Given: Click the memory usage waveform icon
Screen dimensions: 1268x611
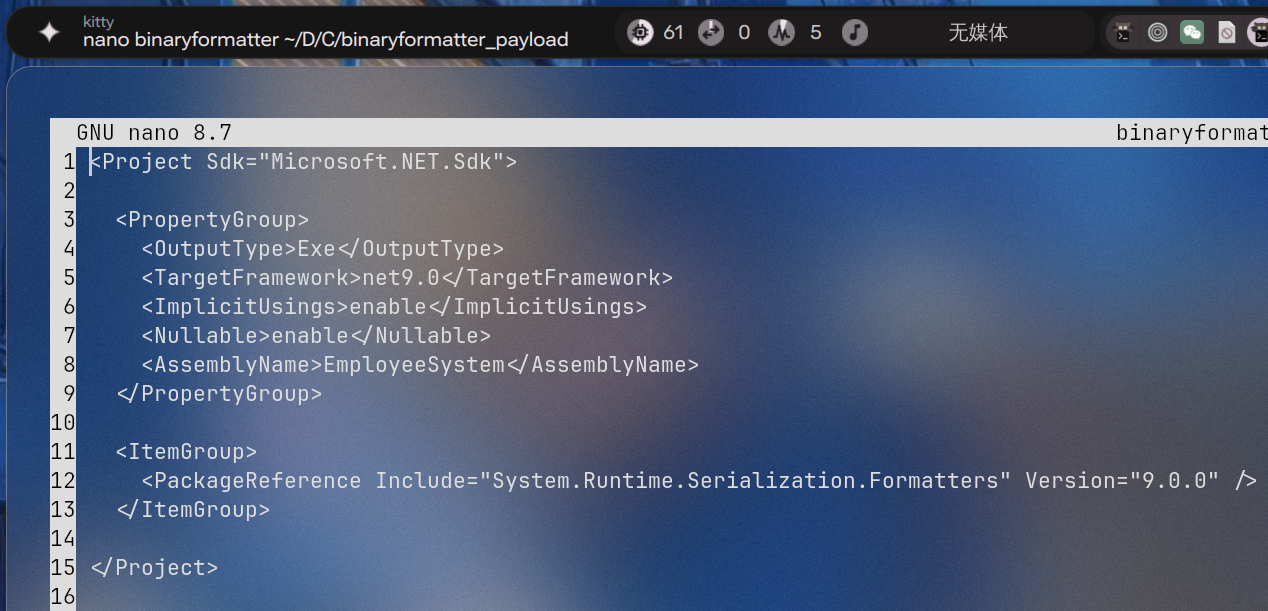Looking at the screenshot, I should point(781,33).
